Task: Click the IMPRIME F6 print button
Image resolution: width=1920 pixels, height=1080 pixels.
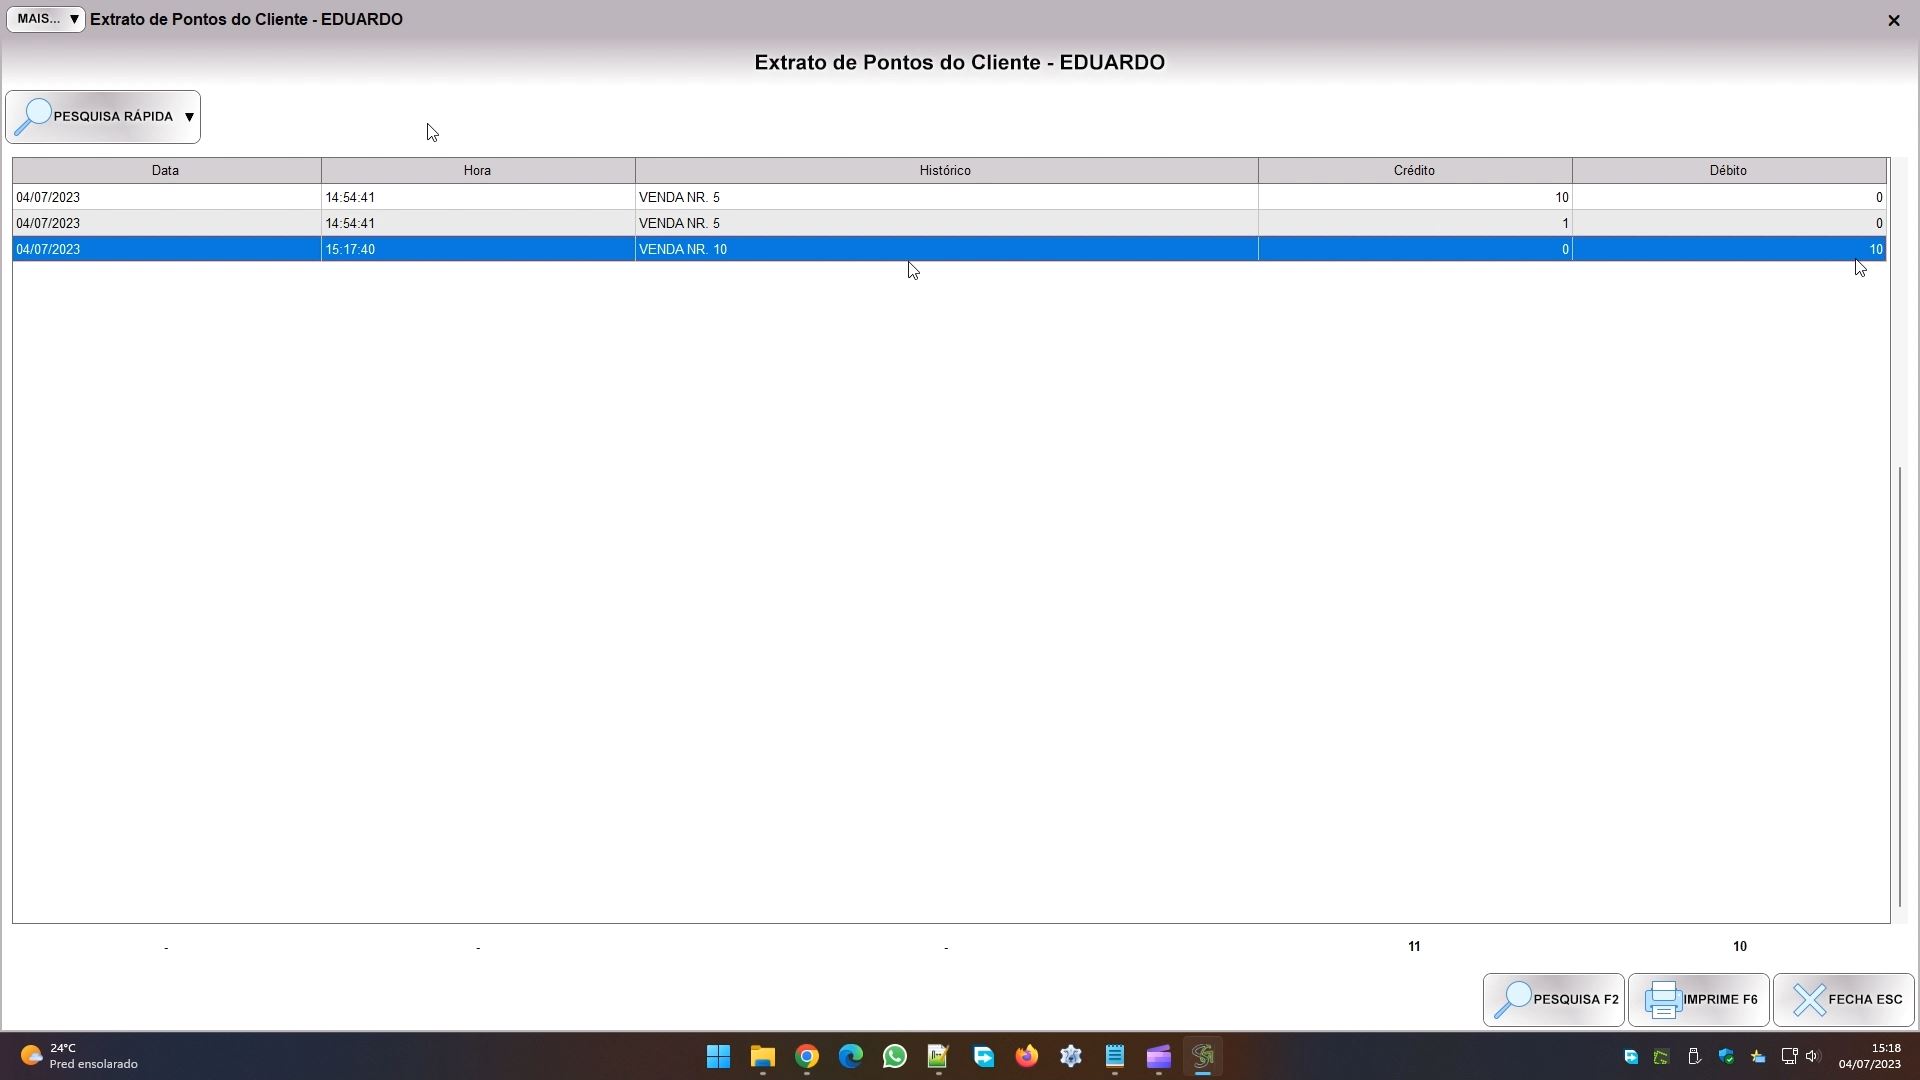Action: pos(1699,1000)
